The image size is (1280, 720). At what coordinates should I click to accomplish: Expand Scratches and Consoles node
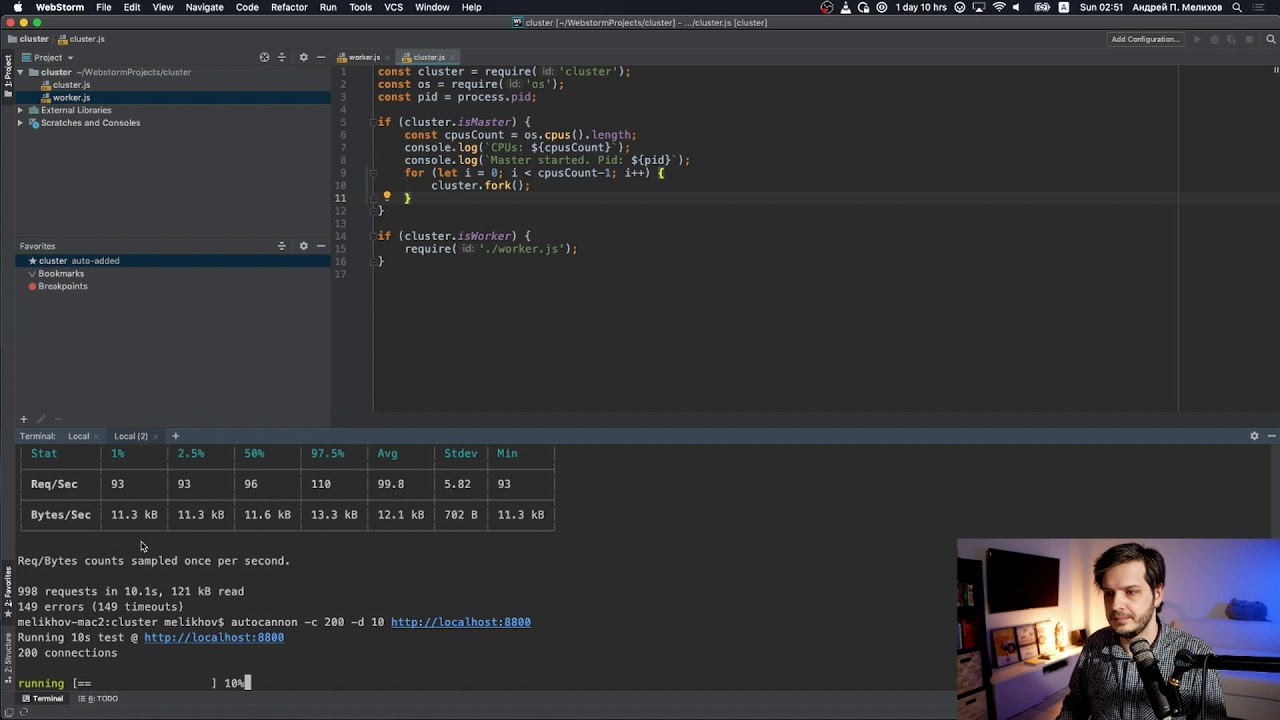(20, 123)
